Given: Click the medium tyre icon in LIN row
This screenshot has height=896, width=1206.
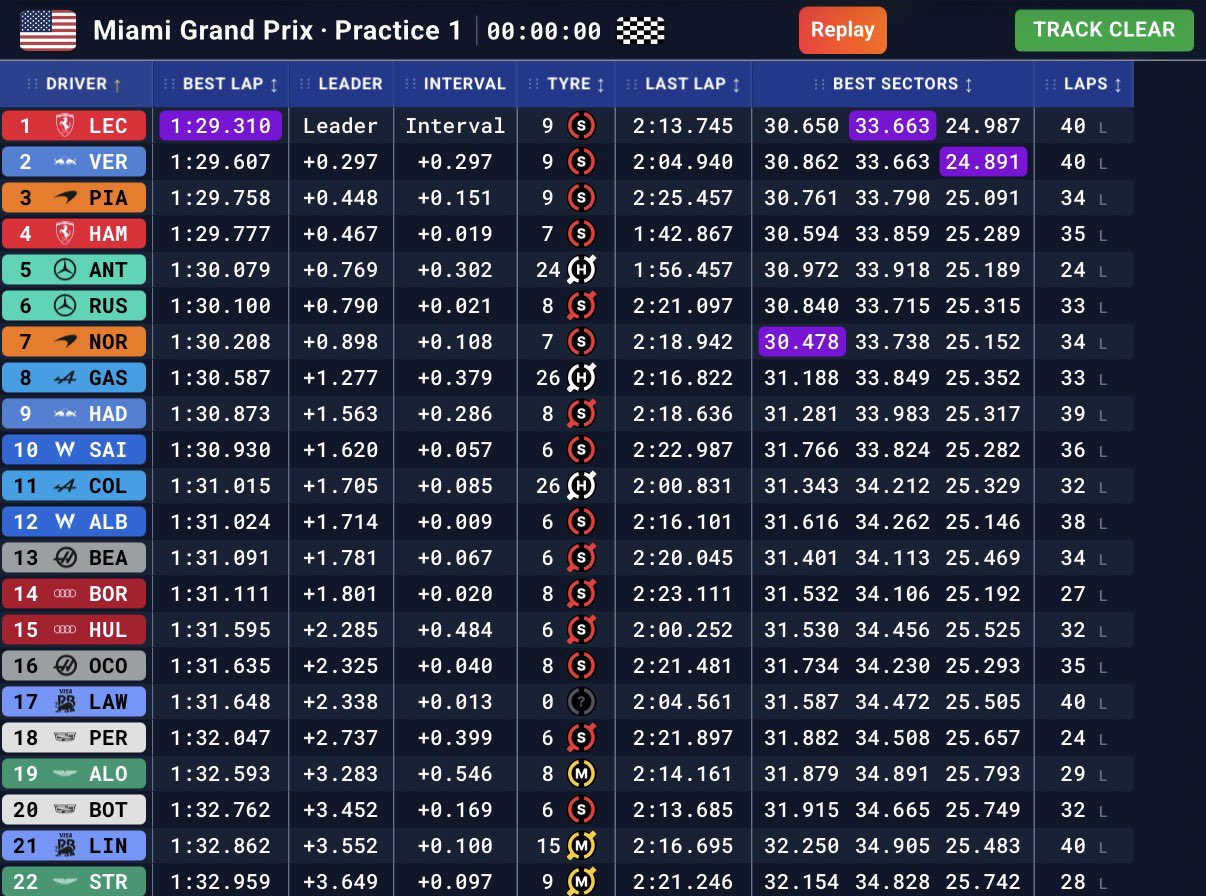Looking at the screenshot, I should [581, 846].
